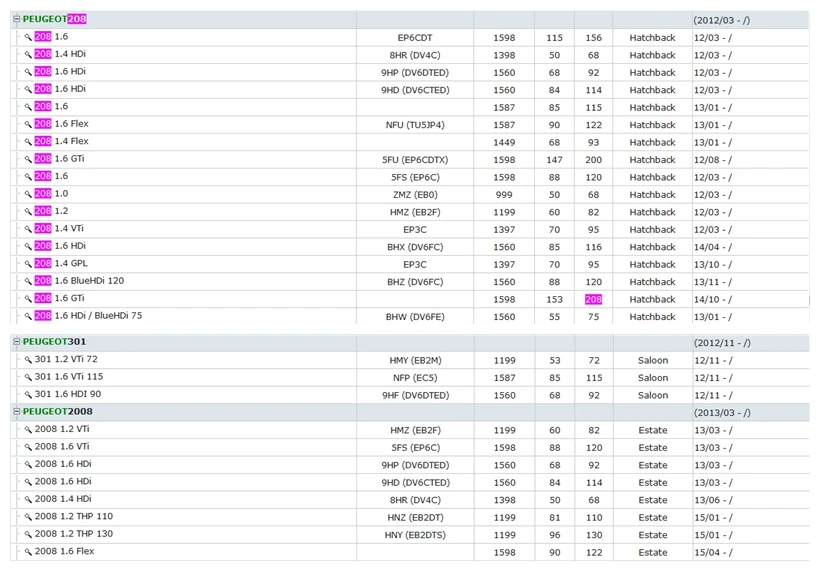820x571 pixels.
Task: Click magnifier icon of 301 1.6 HDI 90
Action: 28,395
